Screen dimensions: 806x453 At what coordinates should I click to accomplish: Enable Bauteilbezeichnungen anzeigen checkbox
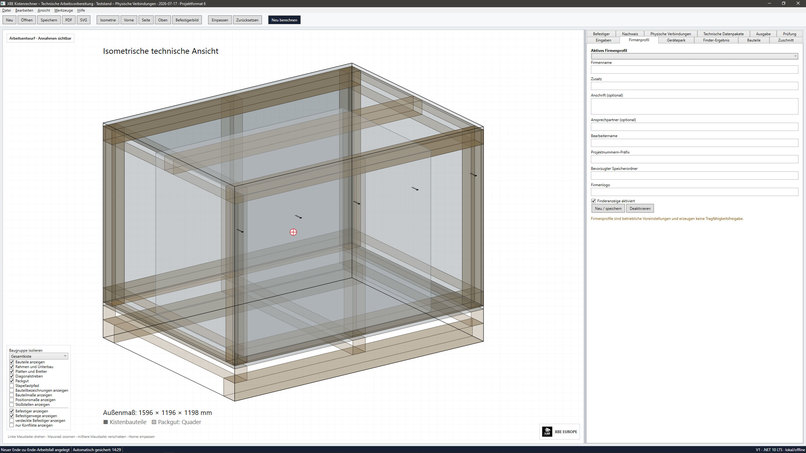tap(12, 390)
